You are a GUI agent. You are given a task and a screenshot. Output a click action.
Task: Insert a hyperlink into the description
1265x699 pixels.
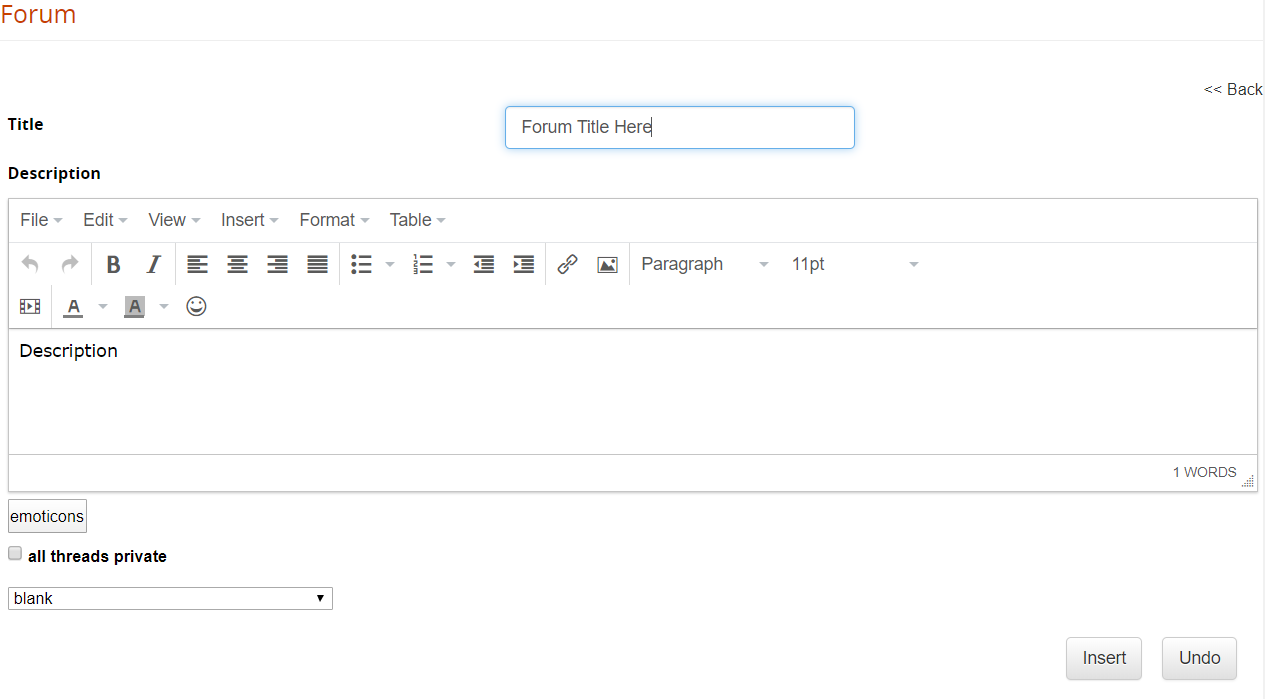point(567,264)
